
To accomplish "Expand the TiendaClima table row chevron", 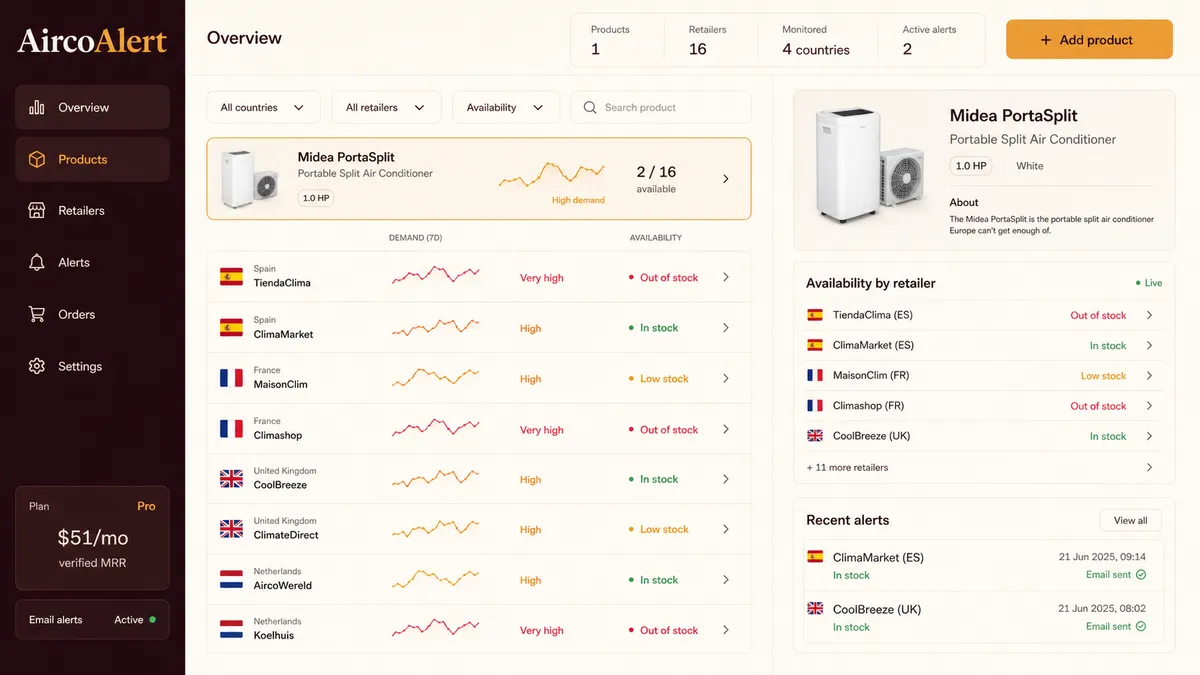I will point(726,277).
